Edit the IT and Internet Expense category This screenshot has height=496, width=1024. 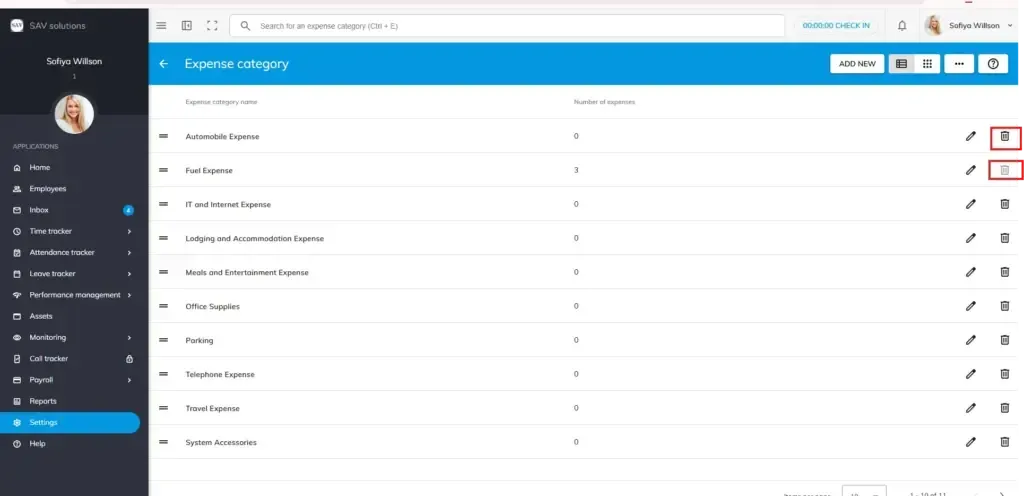pos(971,204)
